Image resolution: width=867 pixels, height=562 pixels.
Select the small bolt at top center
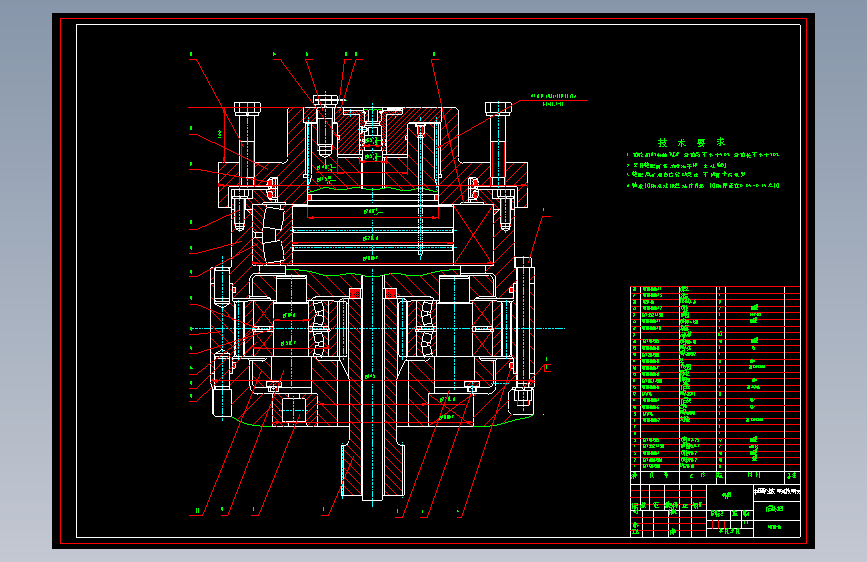point(325,100)
